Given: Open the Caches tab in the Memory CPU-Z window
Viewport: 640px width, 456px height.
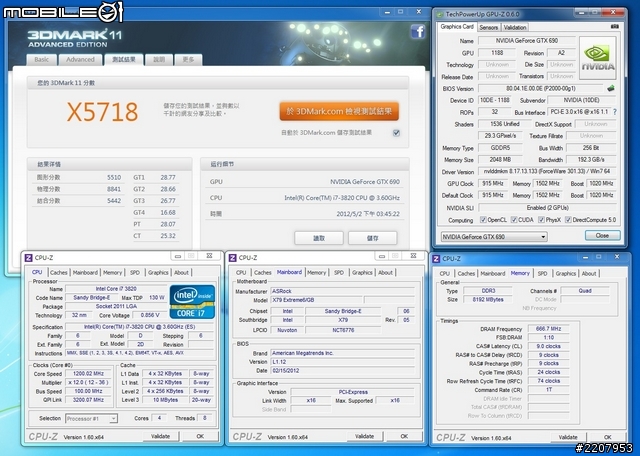Looking at the screenshot, I should click(x=466, y=274).
